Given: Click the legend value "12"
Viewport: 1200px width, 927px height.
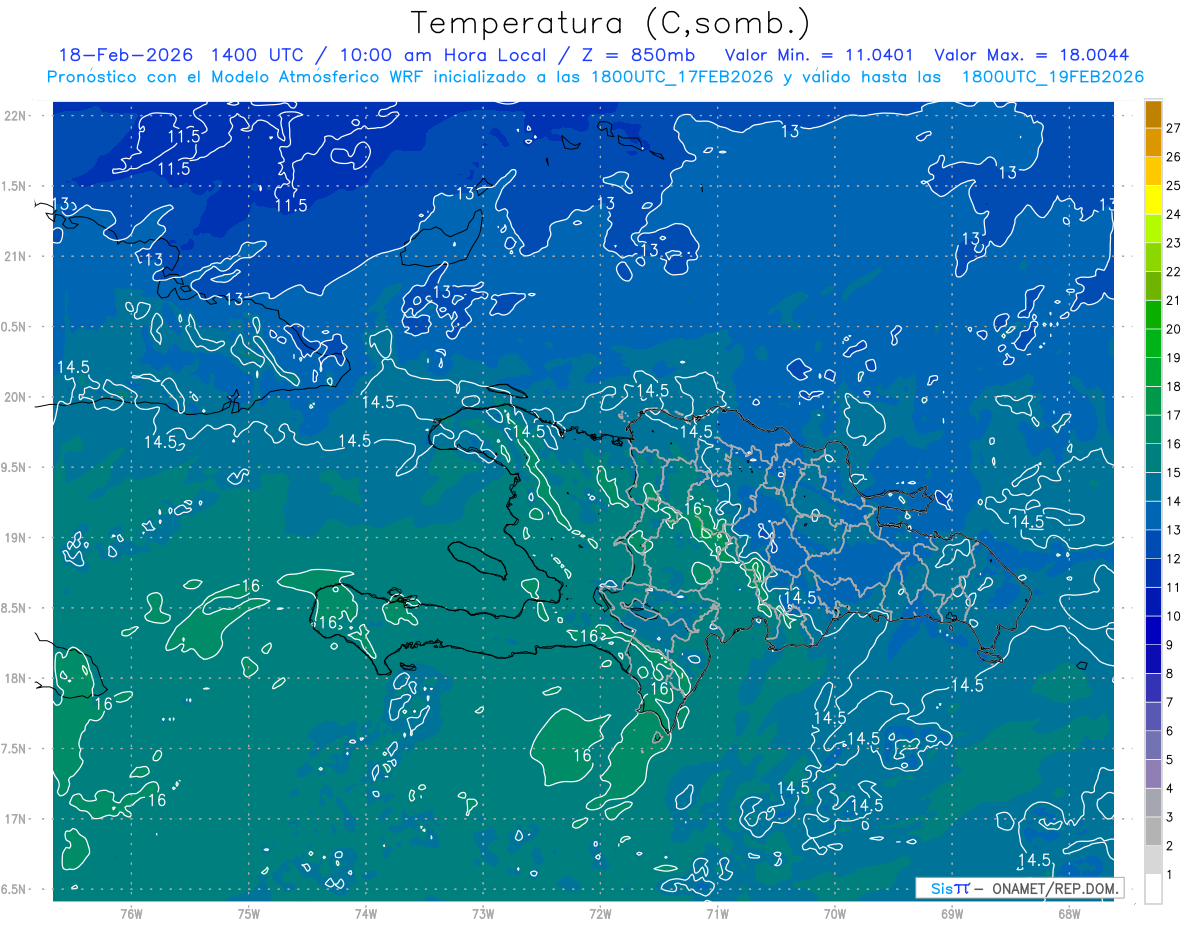Looking at the screenshot, I should (x=1174, y=558).
